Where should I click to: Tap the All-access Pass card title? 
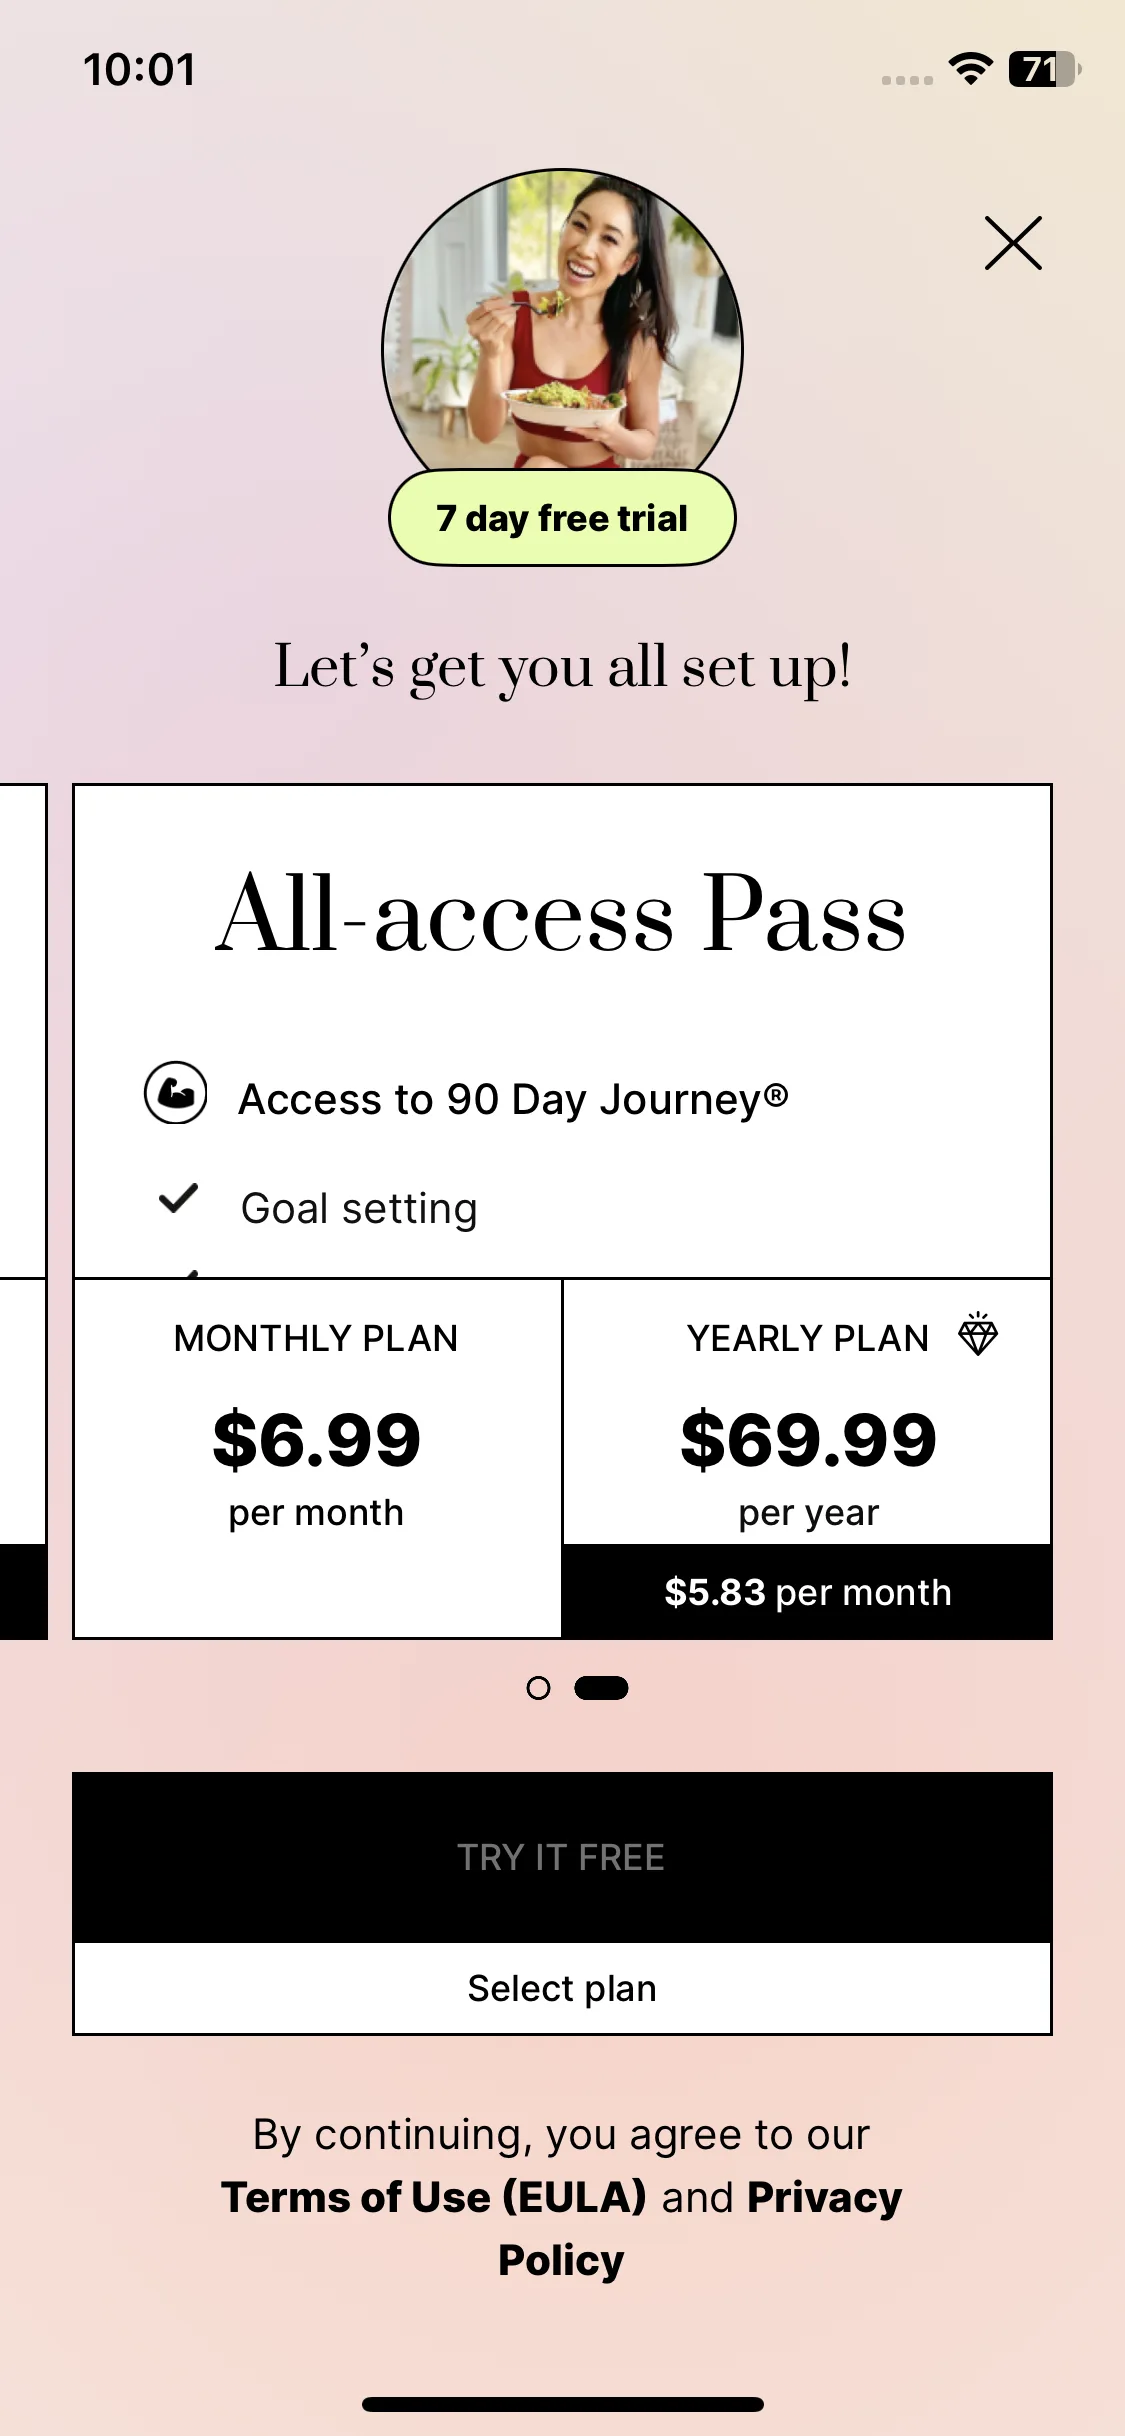pyautogui.click(x=562, y=914)
